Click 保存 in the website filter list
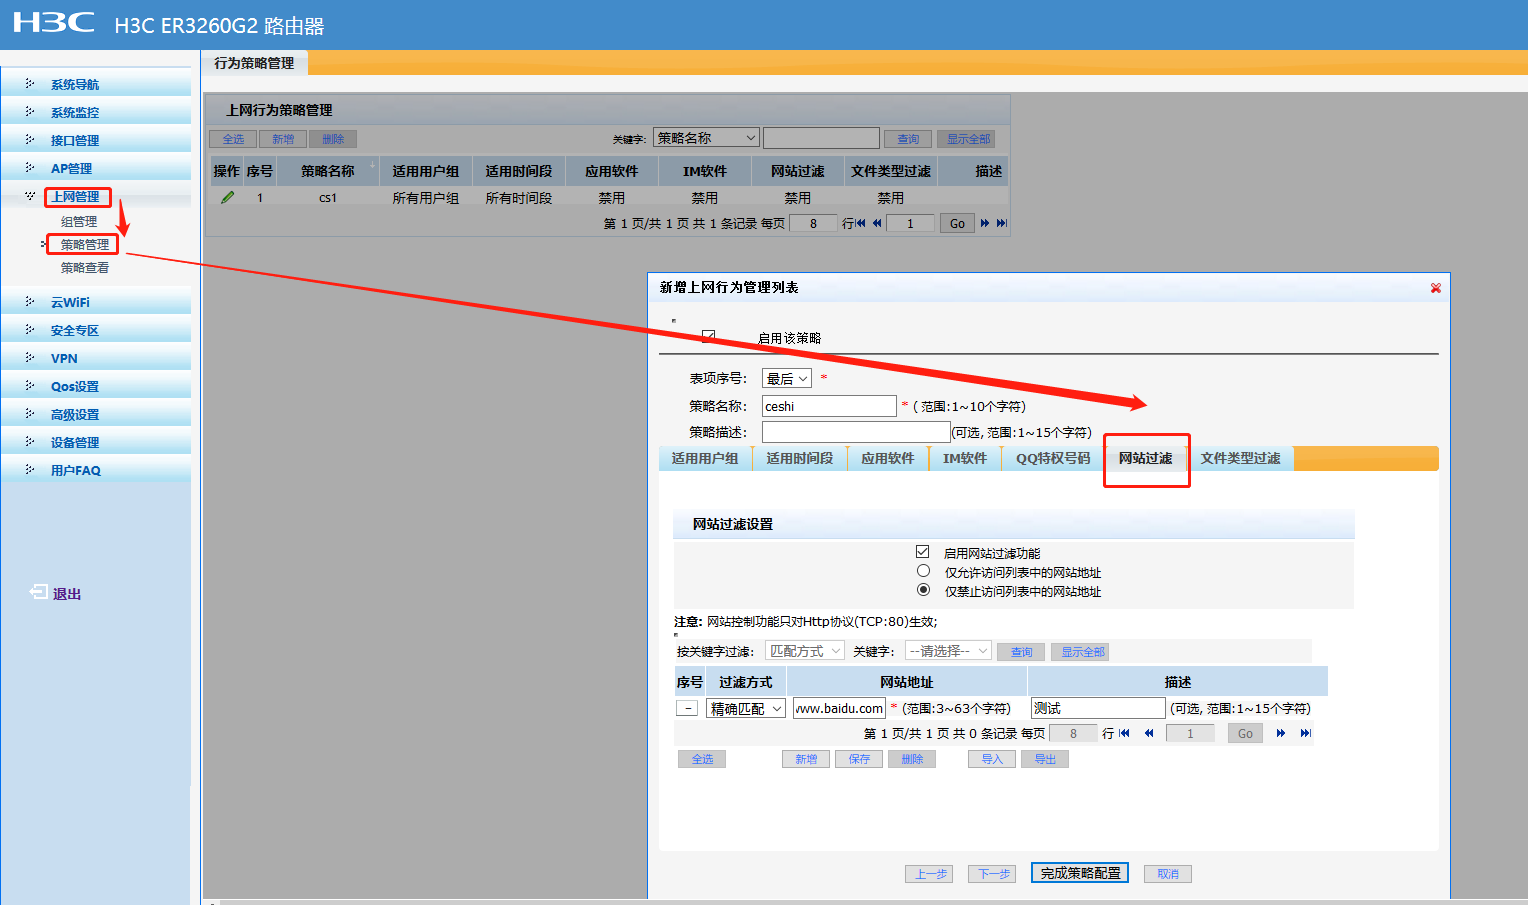1528x905 pixels. (x=859, y=759)
